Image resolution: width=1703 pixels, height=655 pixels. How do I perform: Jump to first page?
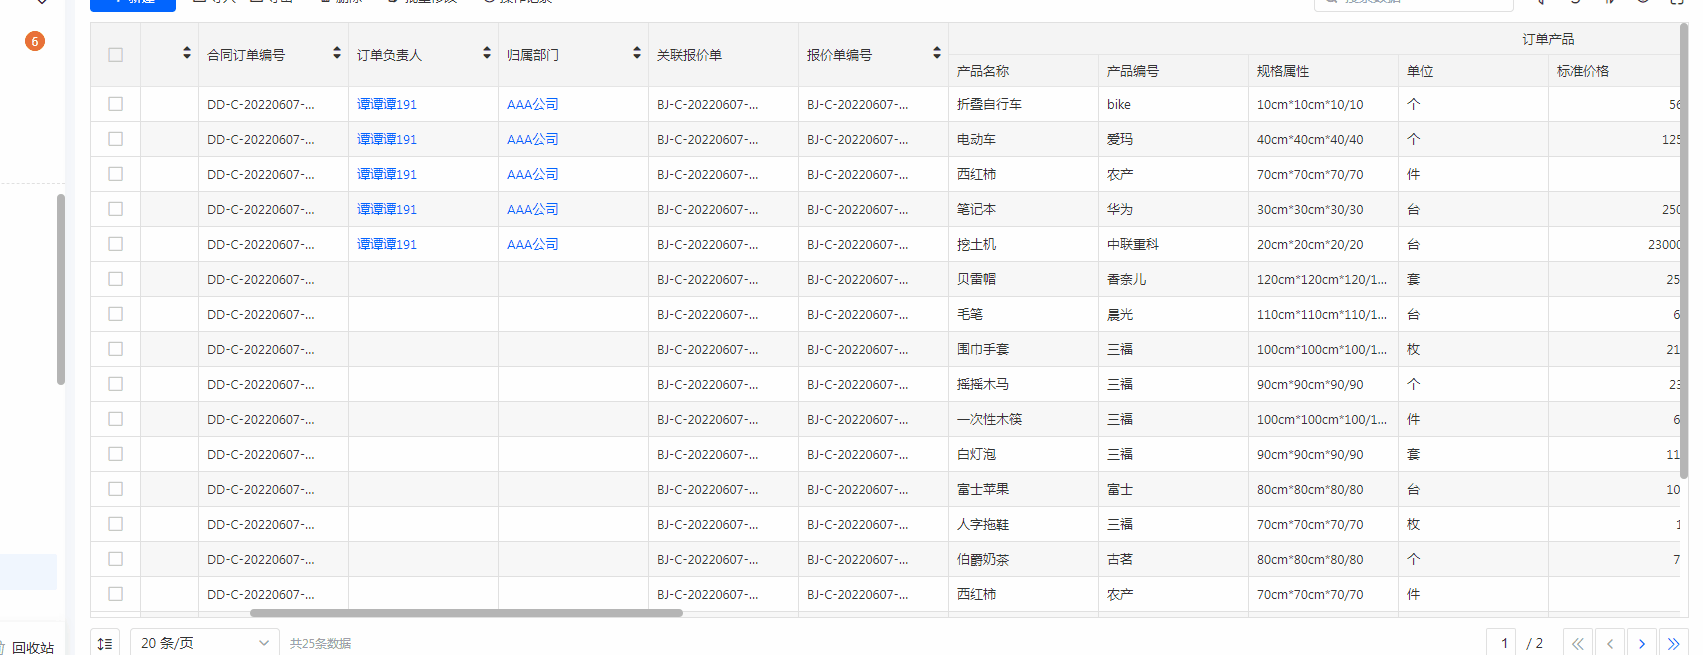[1577, 643]
